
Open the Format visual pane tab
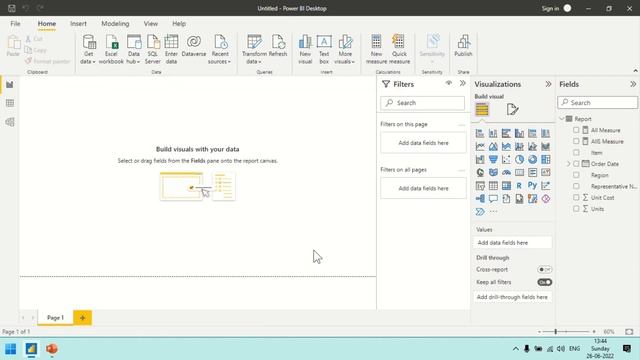pyautogui.click(x=512, y=109)
